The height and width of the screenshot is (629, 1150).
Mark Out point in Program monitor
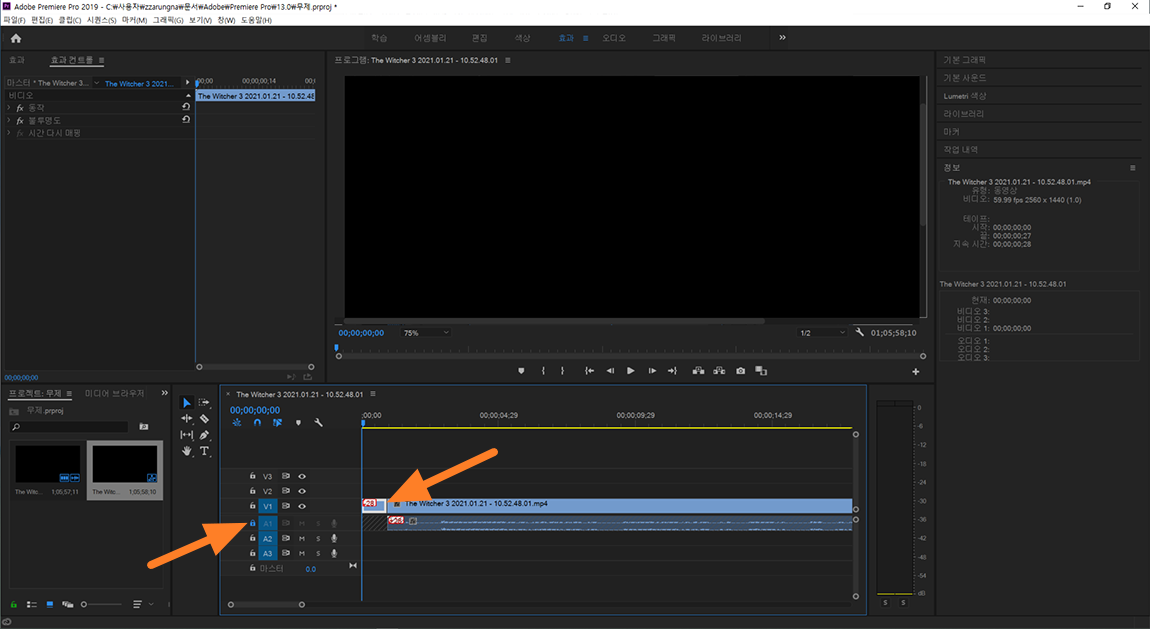point(563,371)
